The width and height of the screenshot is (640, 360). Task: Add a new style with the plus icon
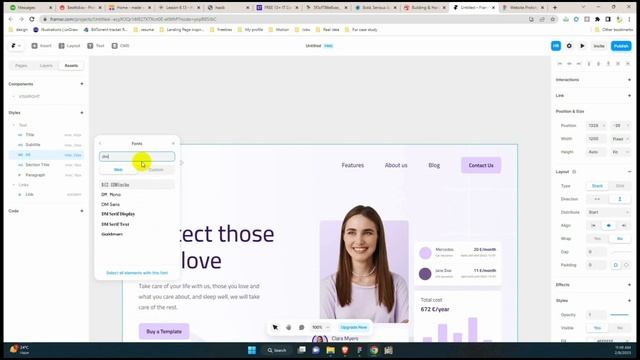click(x=82, y=113)
